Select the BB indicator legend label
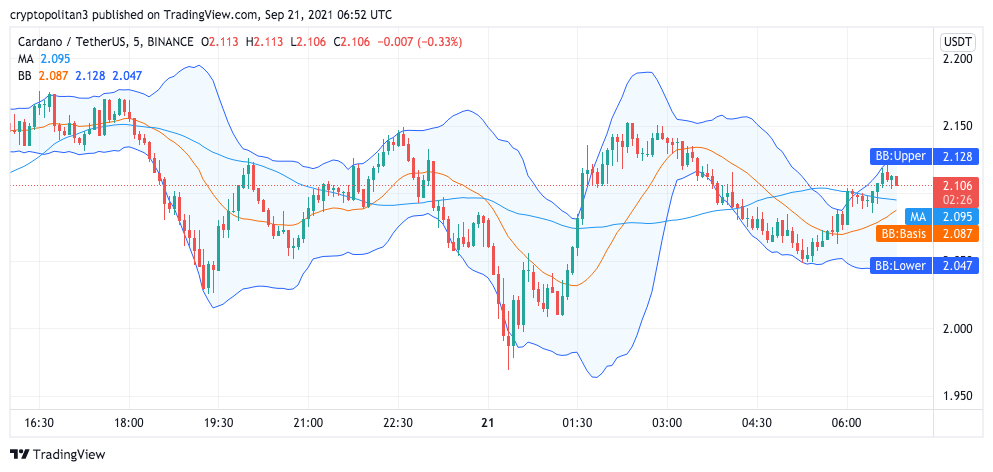 tap(25, 75)
